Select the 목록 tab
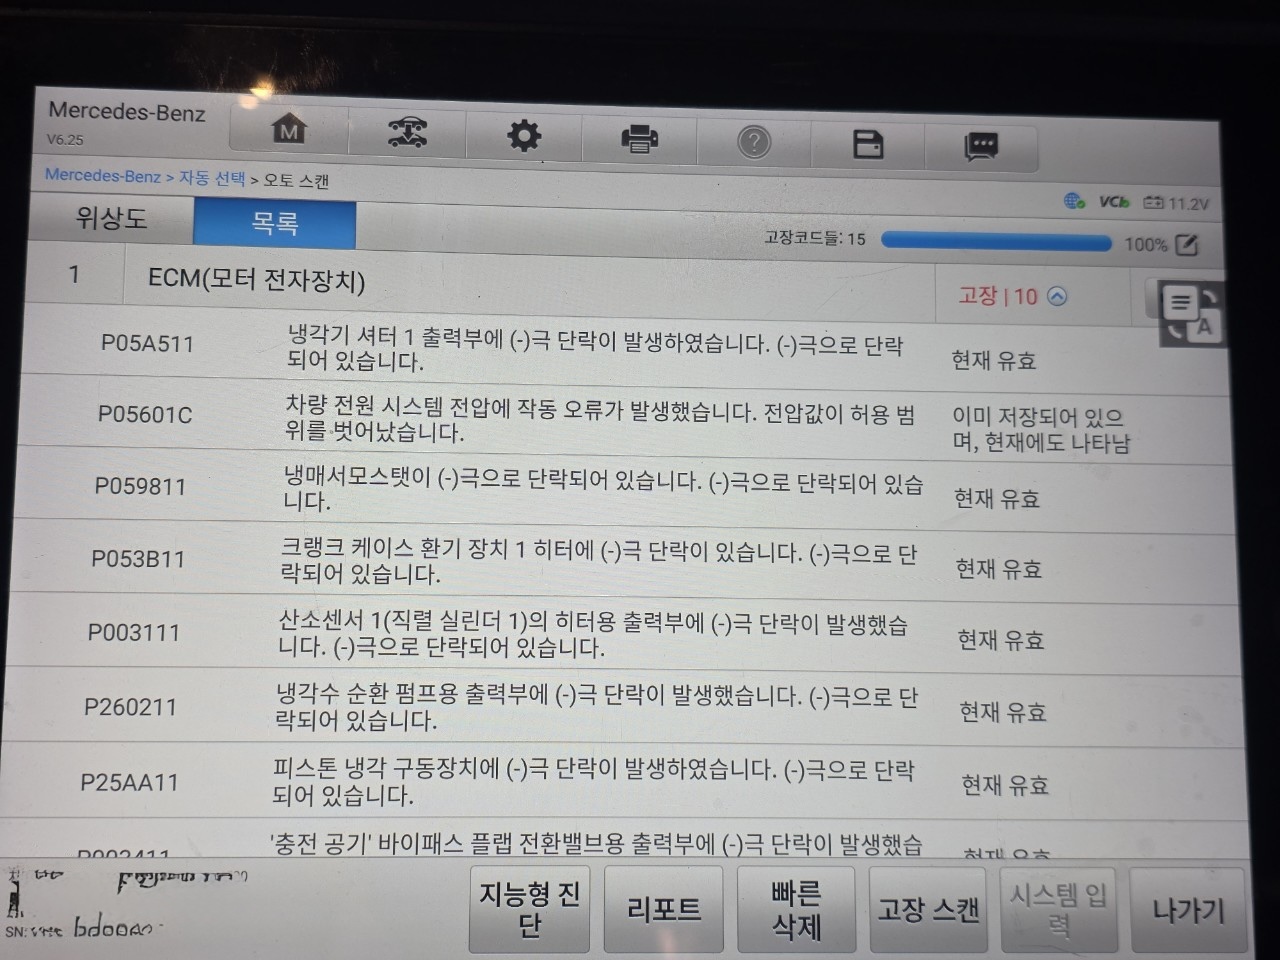Viewport: 1280px width, 960px height. coord(274,223)
